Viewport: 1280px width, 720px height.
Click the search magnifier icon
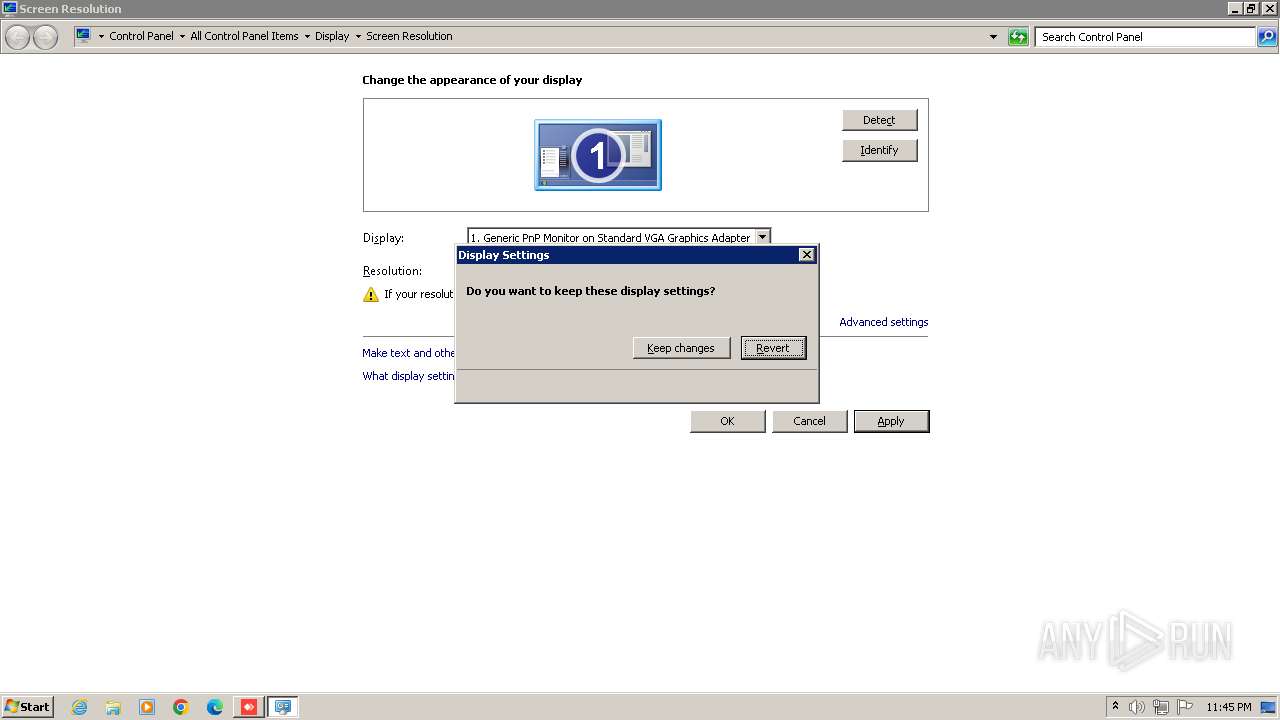1267,37
